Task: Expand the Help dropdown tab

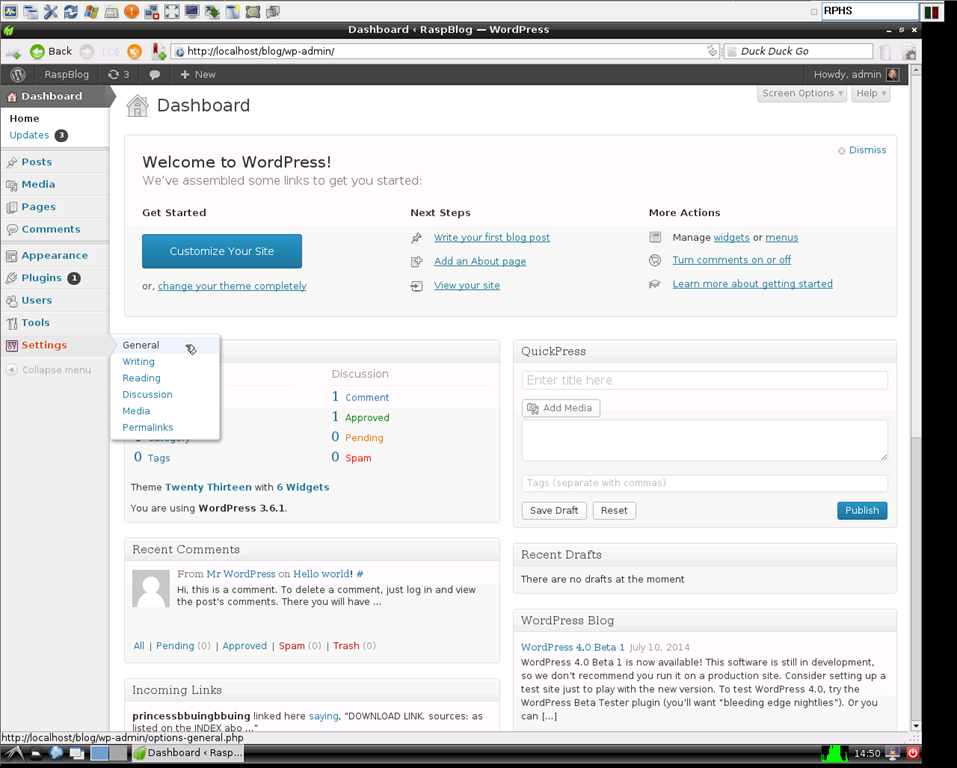Action: click(x=872, y=93)
